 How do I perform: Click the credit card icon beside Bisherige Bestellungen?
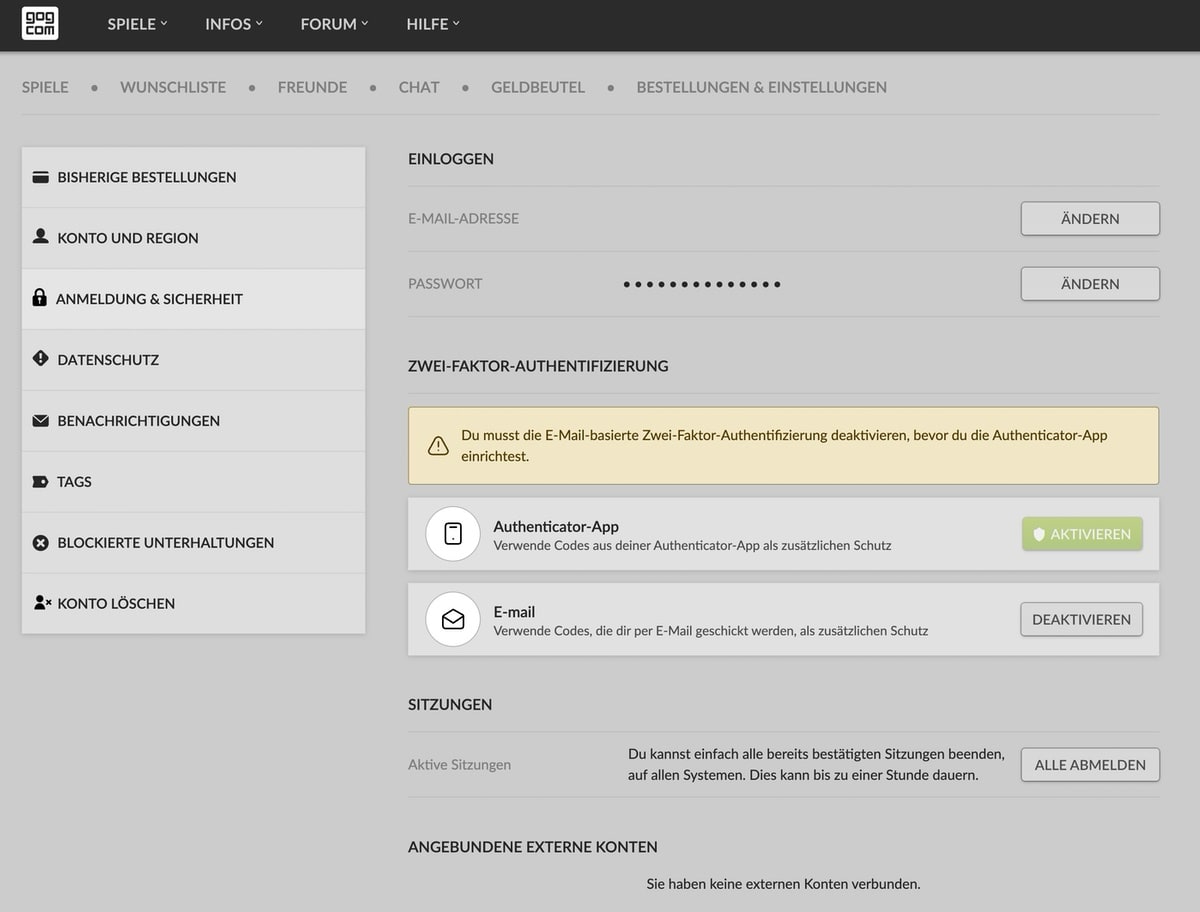point(41,177)
